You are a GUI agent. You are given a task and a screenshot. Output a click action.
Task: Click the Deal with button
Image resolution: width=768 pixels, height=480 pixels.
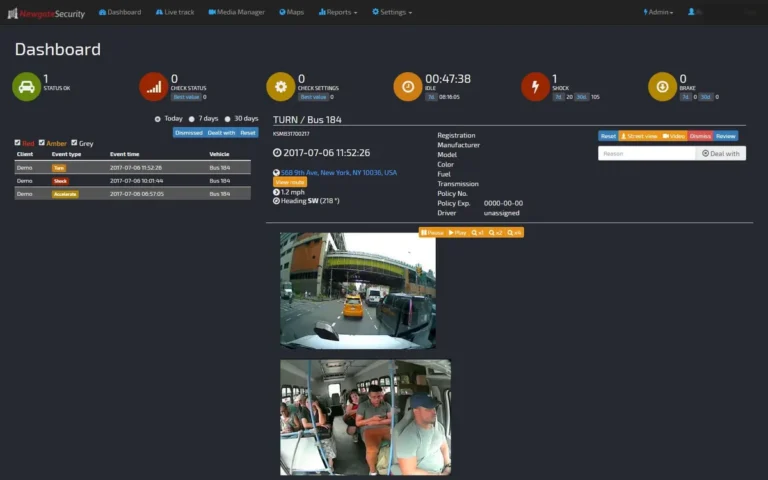pyautogui.click(x=721, y=153)
